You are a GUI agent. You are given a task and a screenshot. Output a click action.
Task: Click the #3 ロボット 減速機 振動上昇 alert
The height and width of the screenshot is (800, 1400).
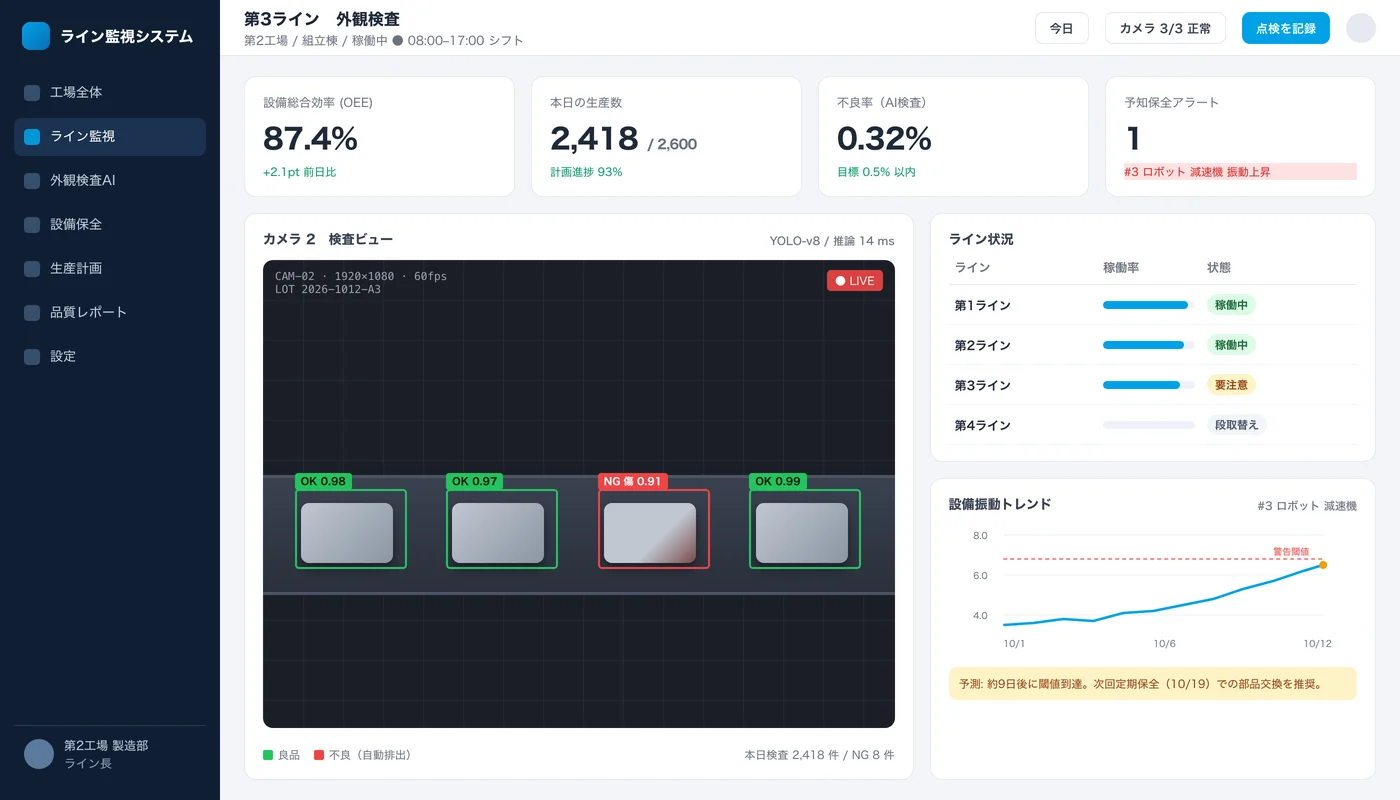tap(1240, 172)
